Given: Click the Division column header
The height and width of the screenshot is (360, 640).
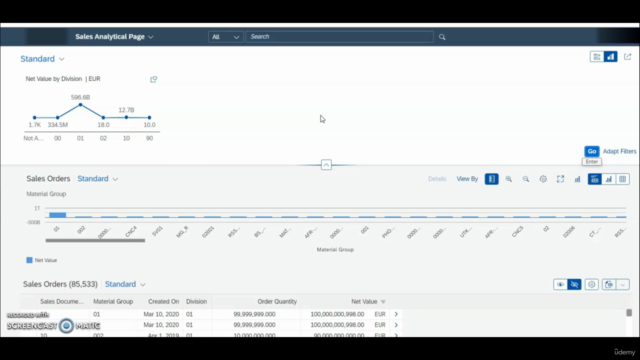Looking at the screenshot, I should [196, 302].
